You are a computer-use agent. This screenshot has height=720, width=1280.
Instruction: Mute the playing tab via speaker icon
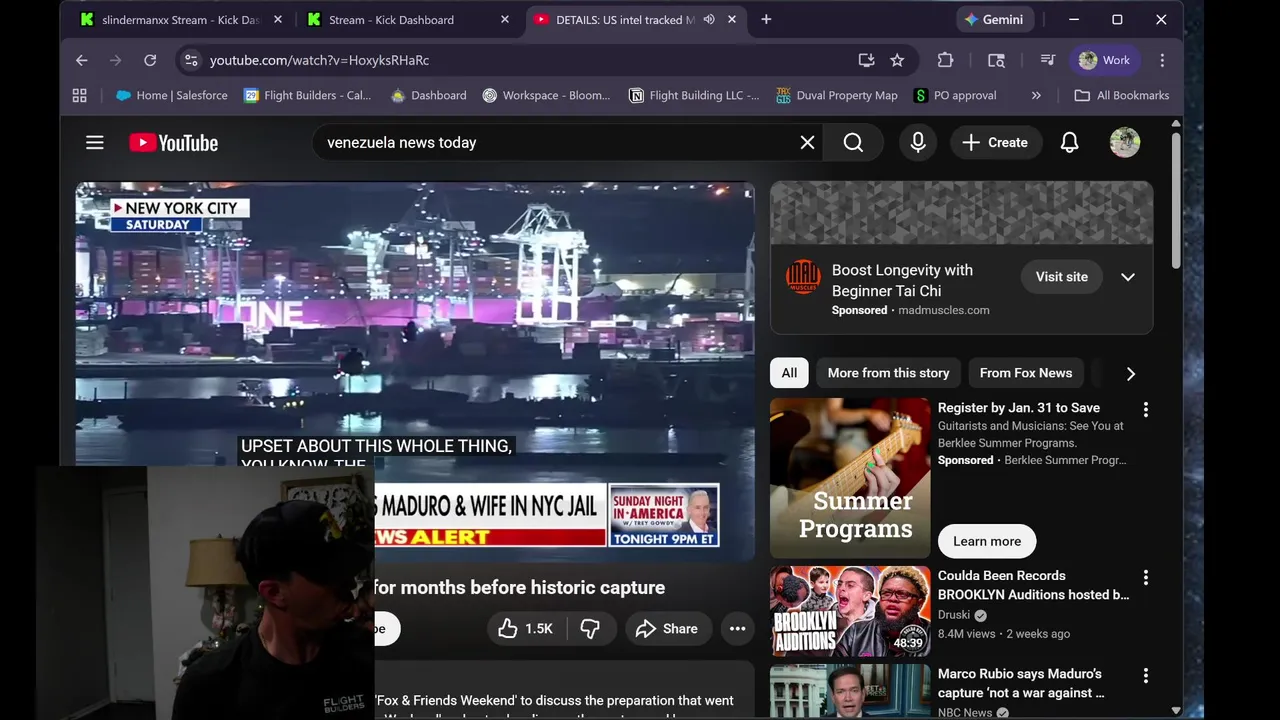(709, 19)
